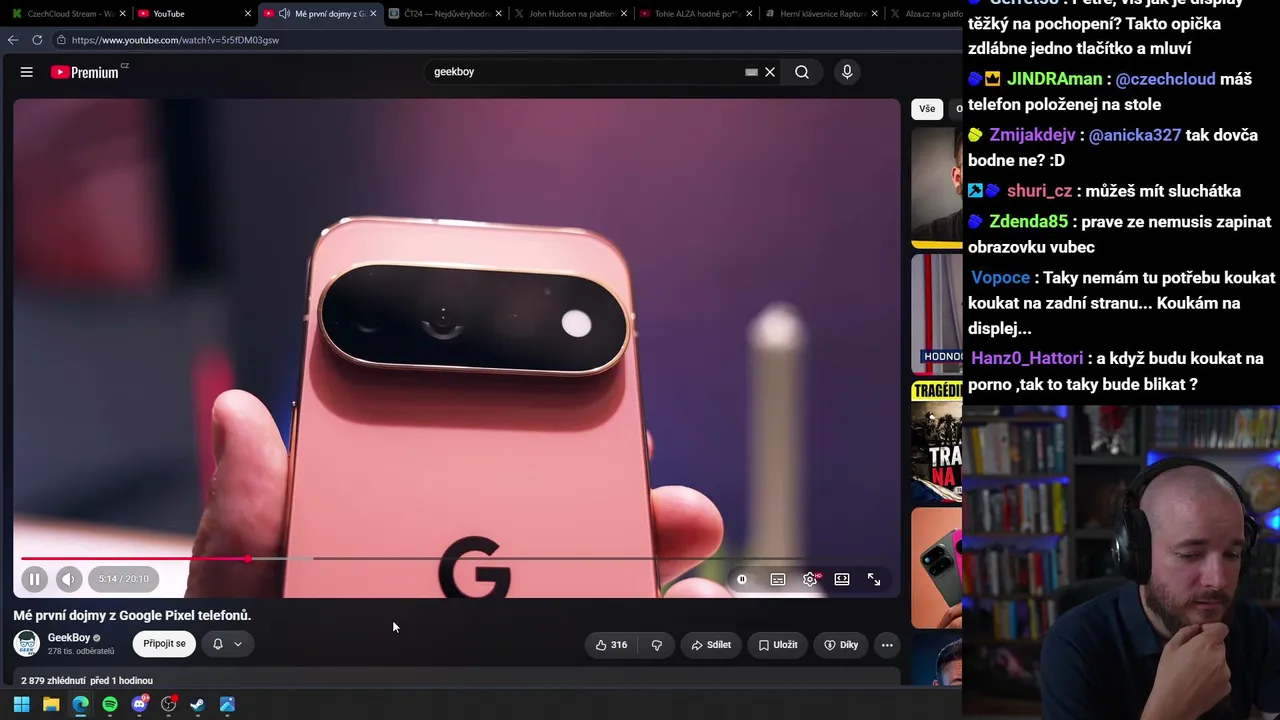Viewport: 1280px width, 720px height.
Task: Open the three-dot more actions menu
Action: pyautogui.click(x=887, y=645)
